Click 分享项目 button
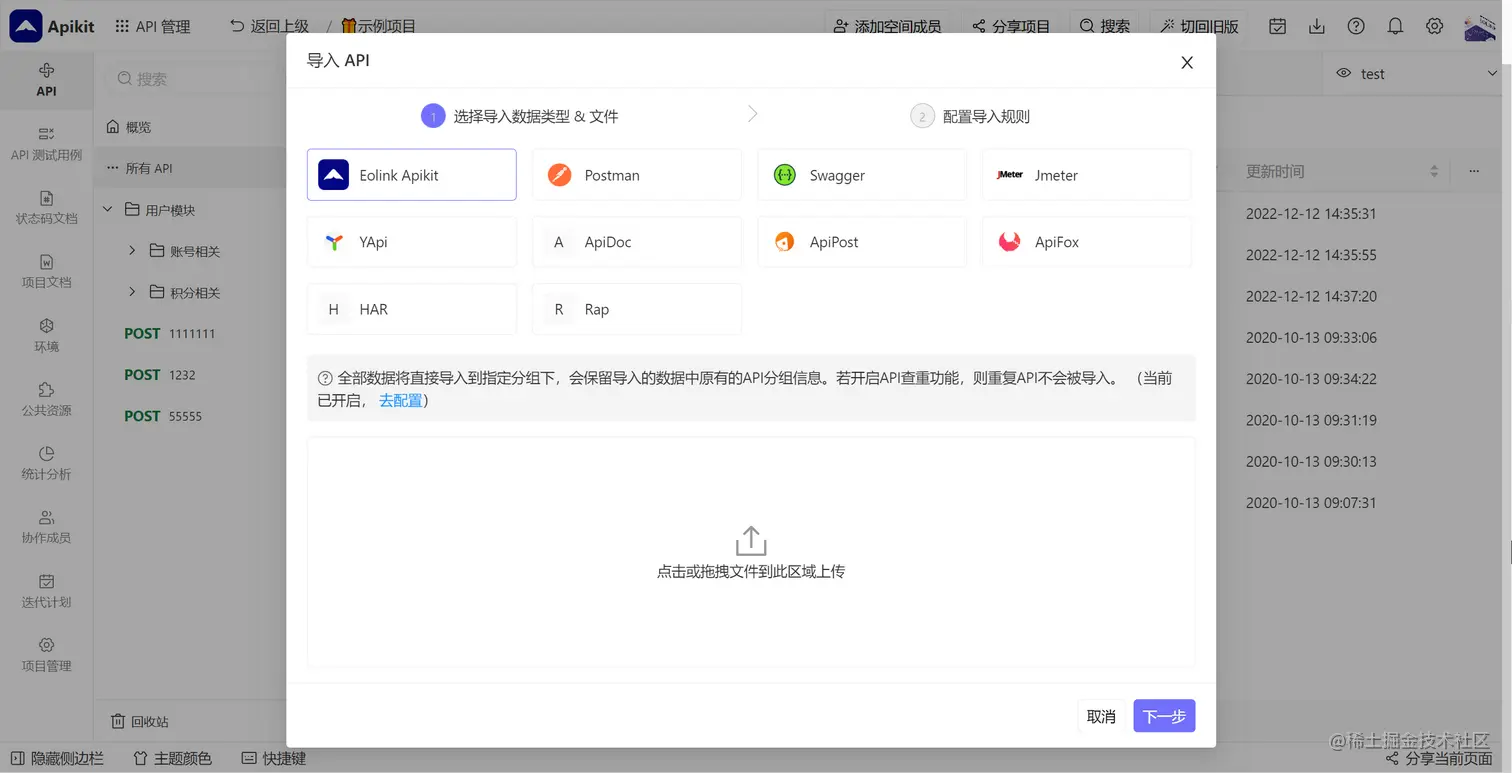This screenshot has height=773, width=1512. 1011,26
